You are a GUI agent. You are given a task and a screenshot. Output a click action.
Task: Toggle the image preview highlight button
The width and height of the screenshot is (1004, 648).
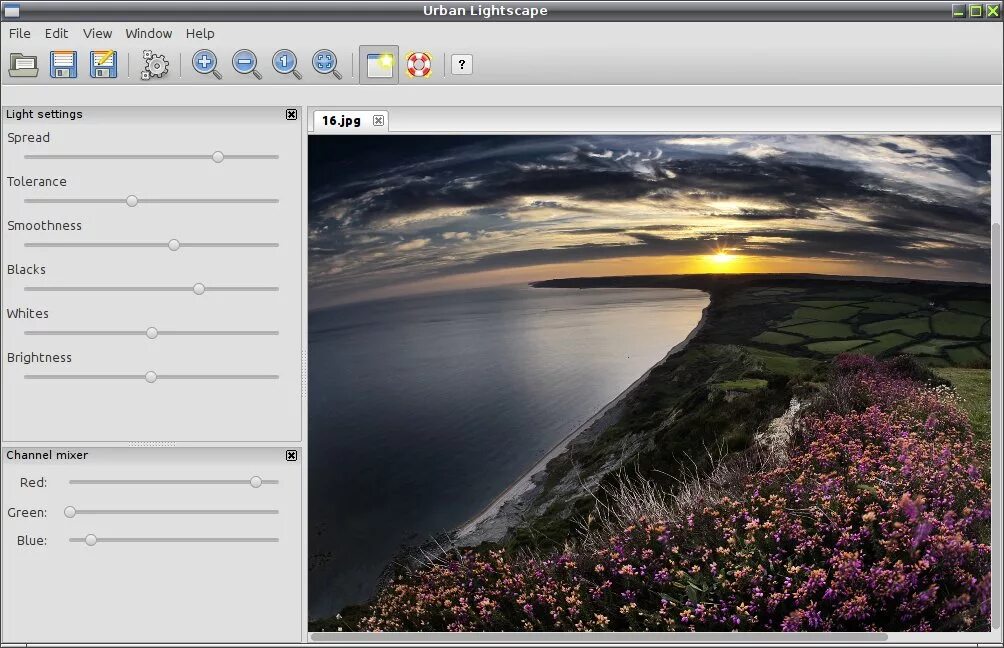378,64
